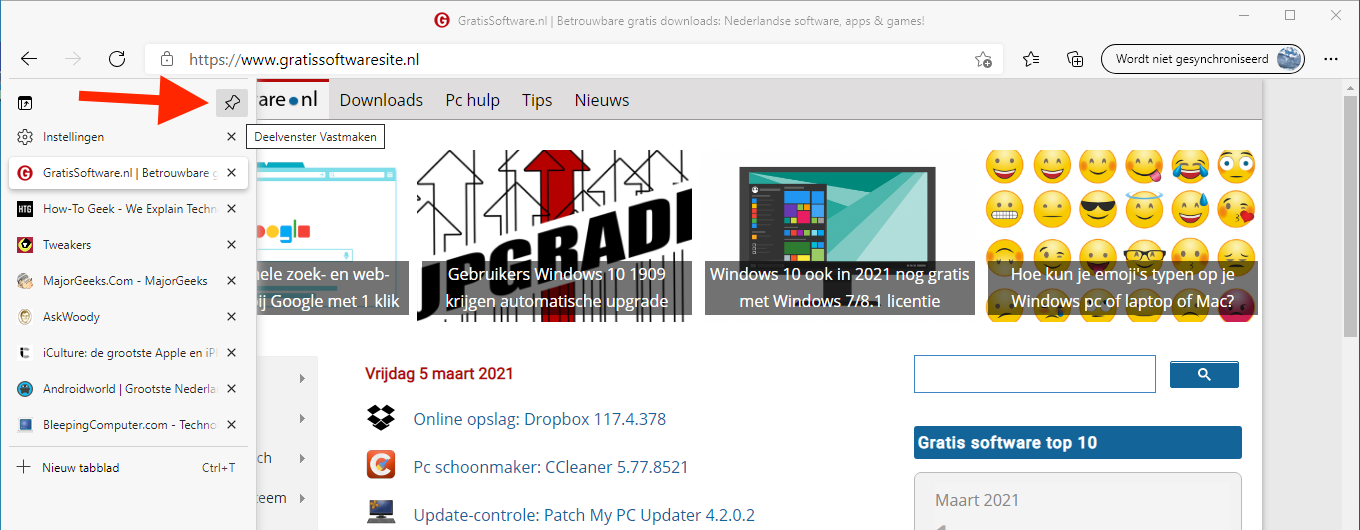Go back to previous page
The image size is (1360, 530).
point(29,59)
